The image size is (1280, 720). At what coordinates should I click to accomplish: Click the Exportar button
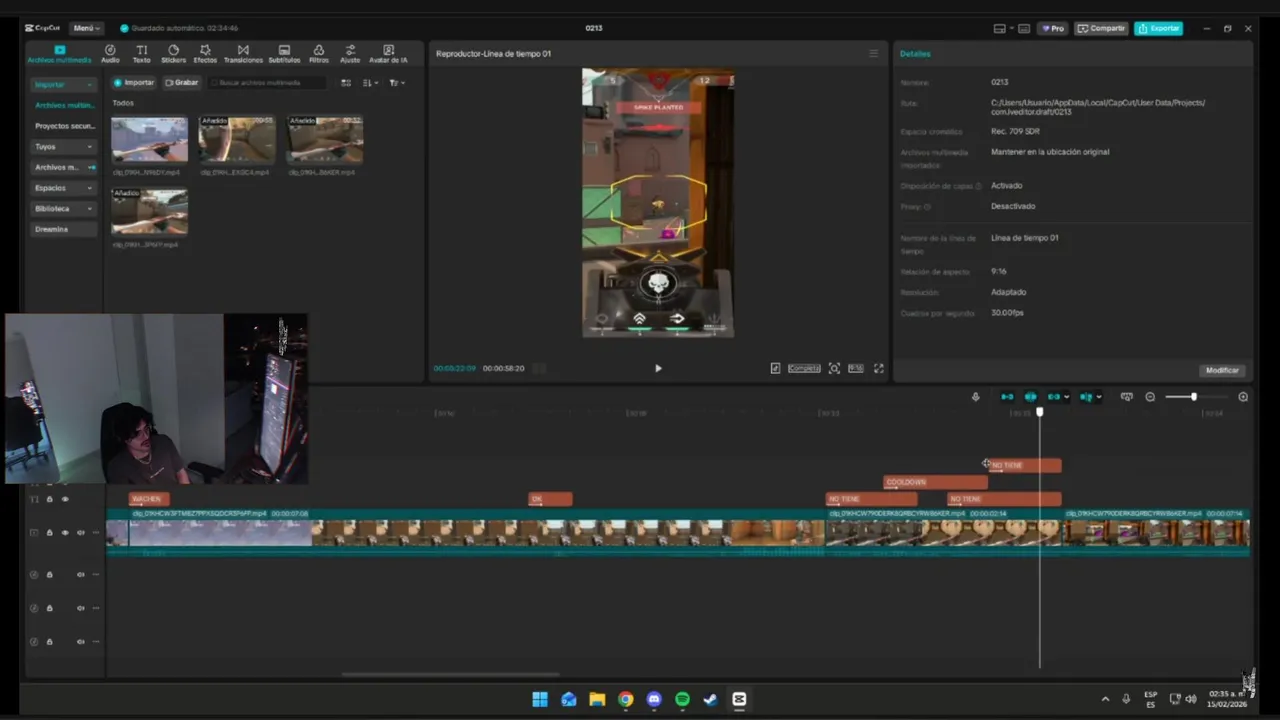[1159, 28]
